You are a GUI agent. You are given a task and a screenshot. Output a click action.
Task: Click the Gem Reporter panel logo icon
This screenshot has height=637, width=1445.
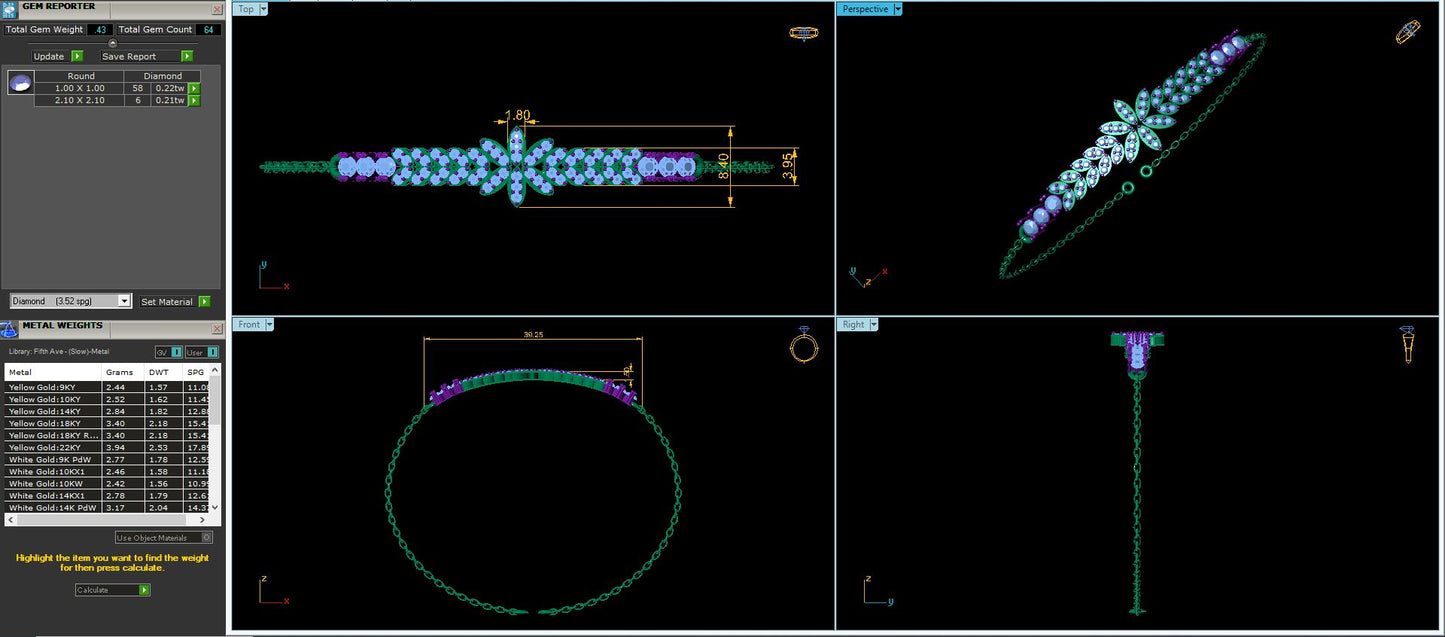click(x=9, y=9)
